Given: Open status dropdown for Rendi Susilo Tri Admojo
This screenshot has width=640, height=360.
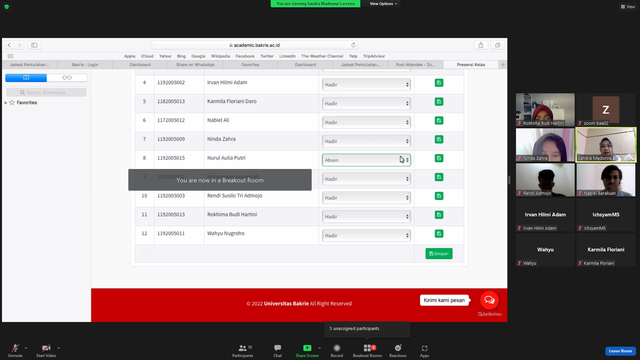Looking at the screenshot, I should coord(366,198).
